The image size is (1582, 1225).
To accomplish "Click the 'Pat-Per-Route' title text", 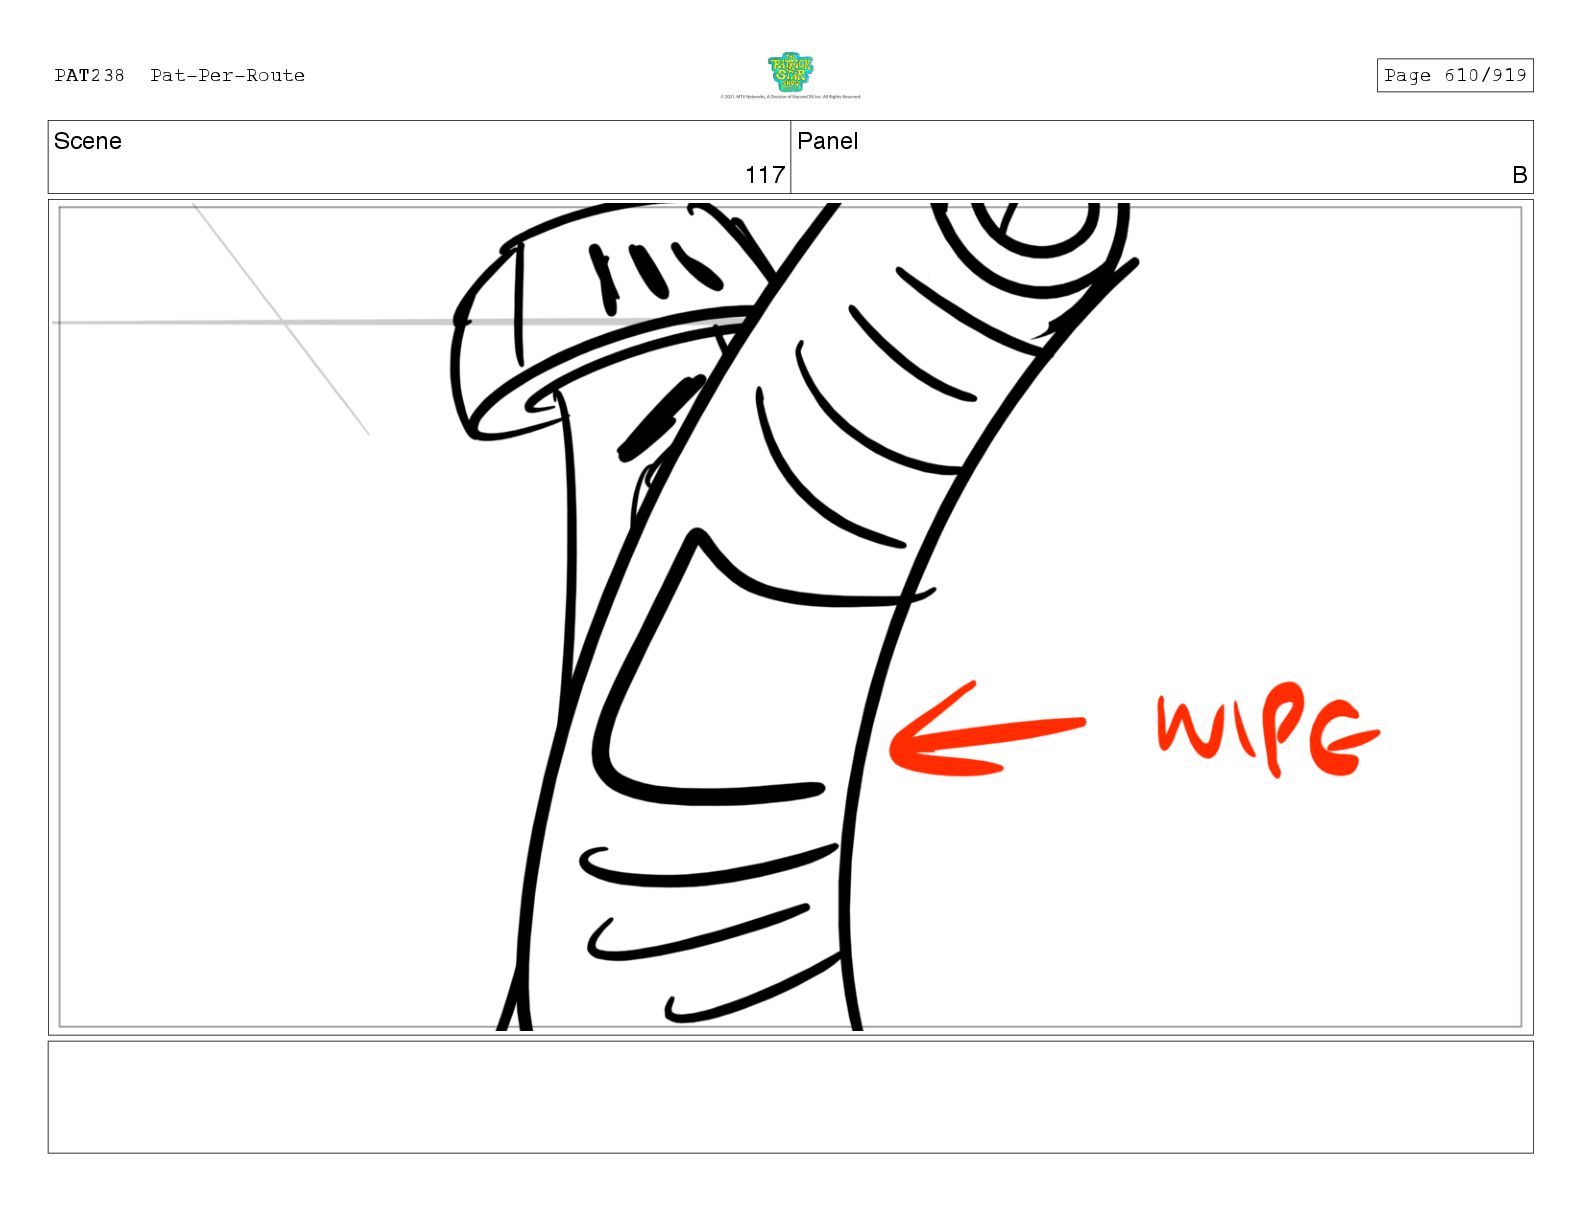I will 228,75.
